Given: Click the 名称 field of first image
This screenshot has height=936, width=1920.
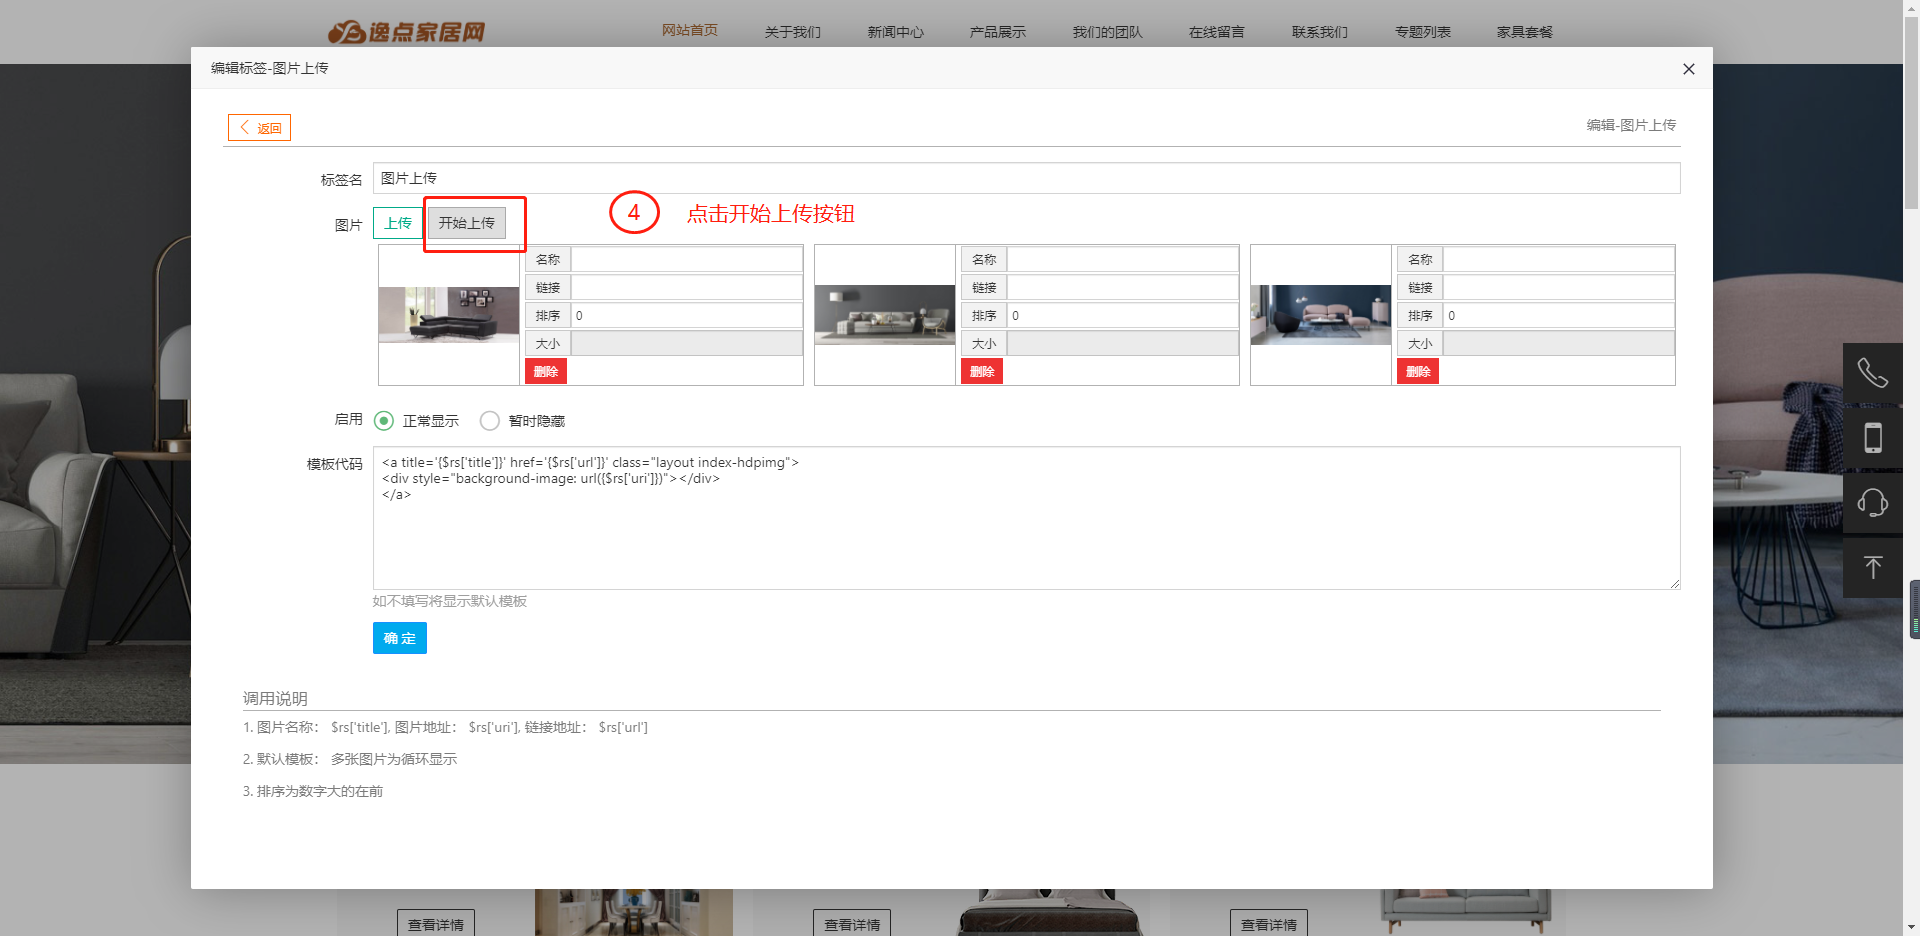Looking at the screenshot, I should coord(686,260).
